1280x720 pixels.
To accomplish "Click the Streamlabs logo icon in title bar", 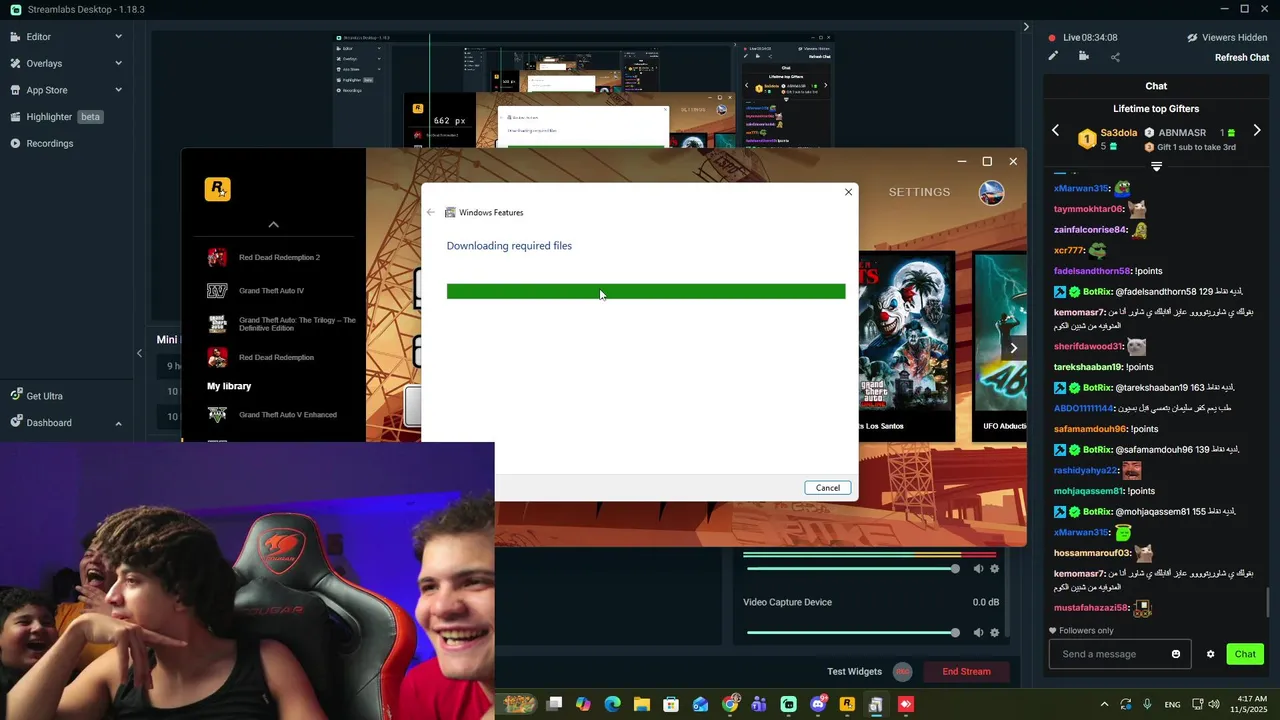I will point(16,9).
